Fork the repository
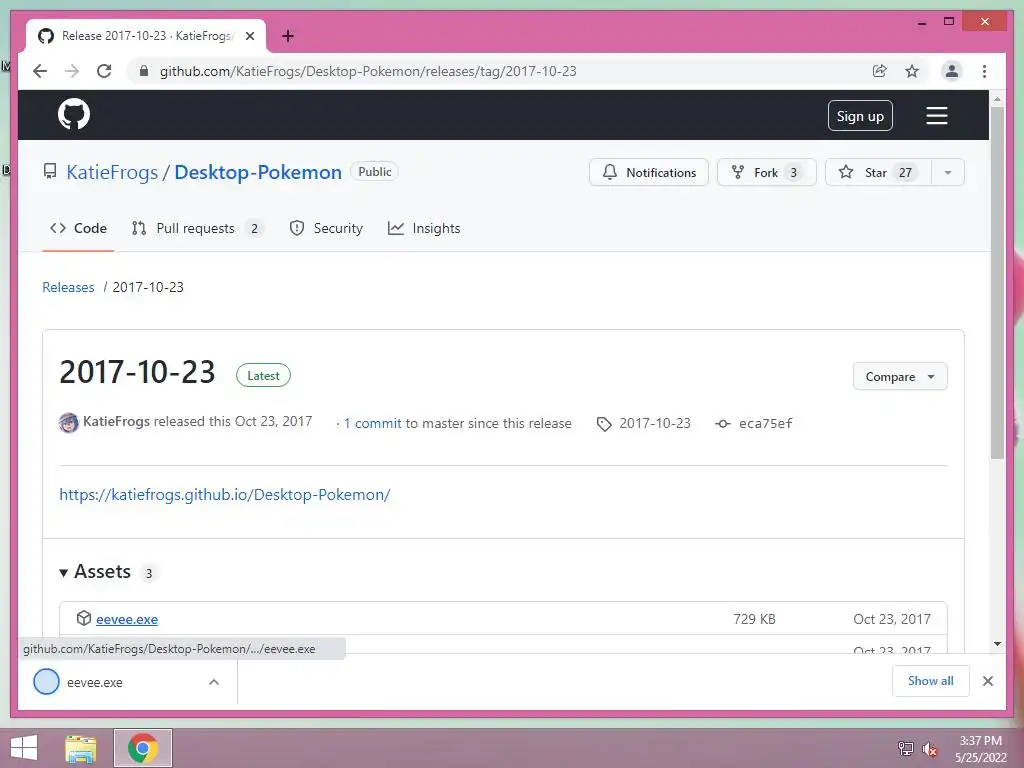The width and height of the screenshot is (1024, 768). [x=767, y=172]
